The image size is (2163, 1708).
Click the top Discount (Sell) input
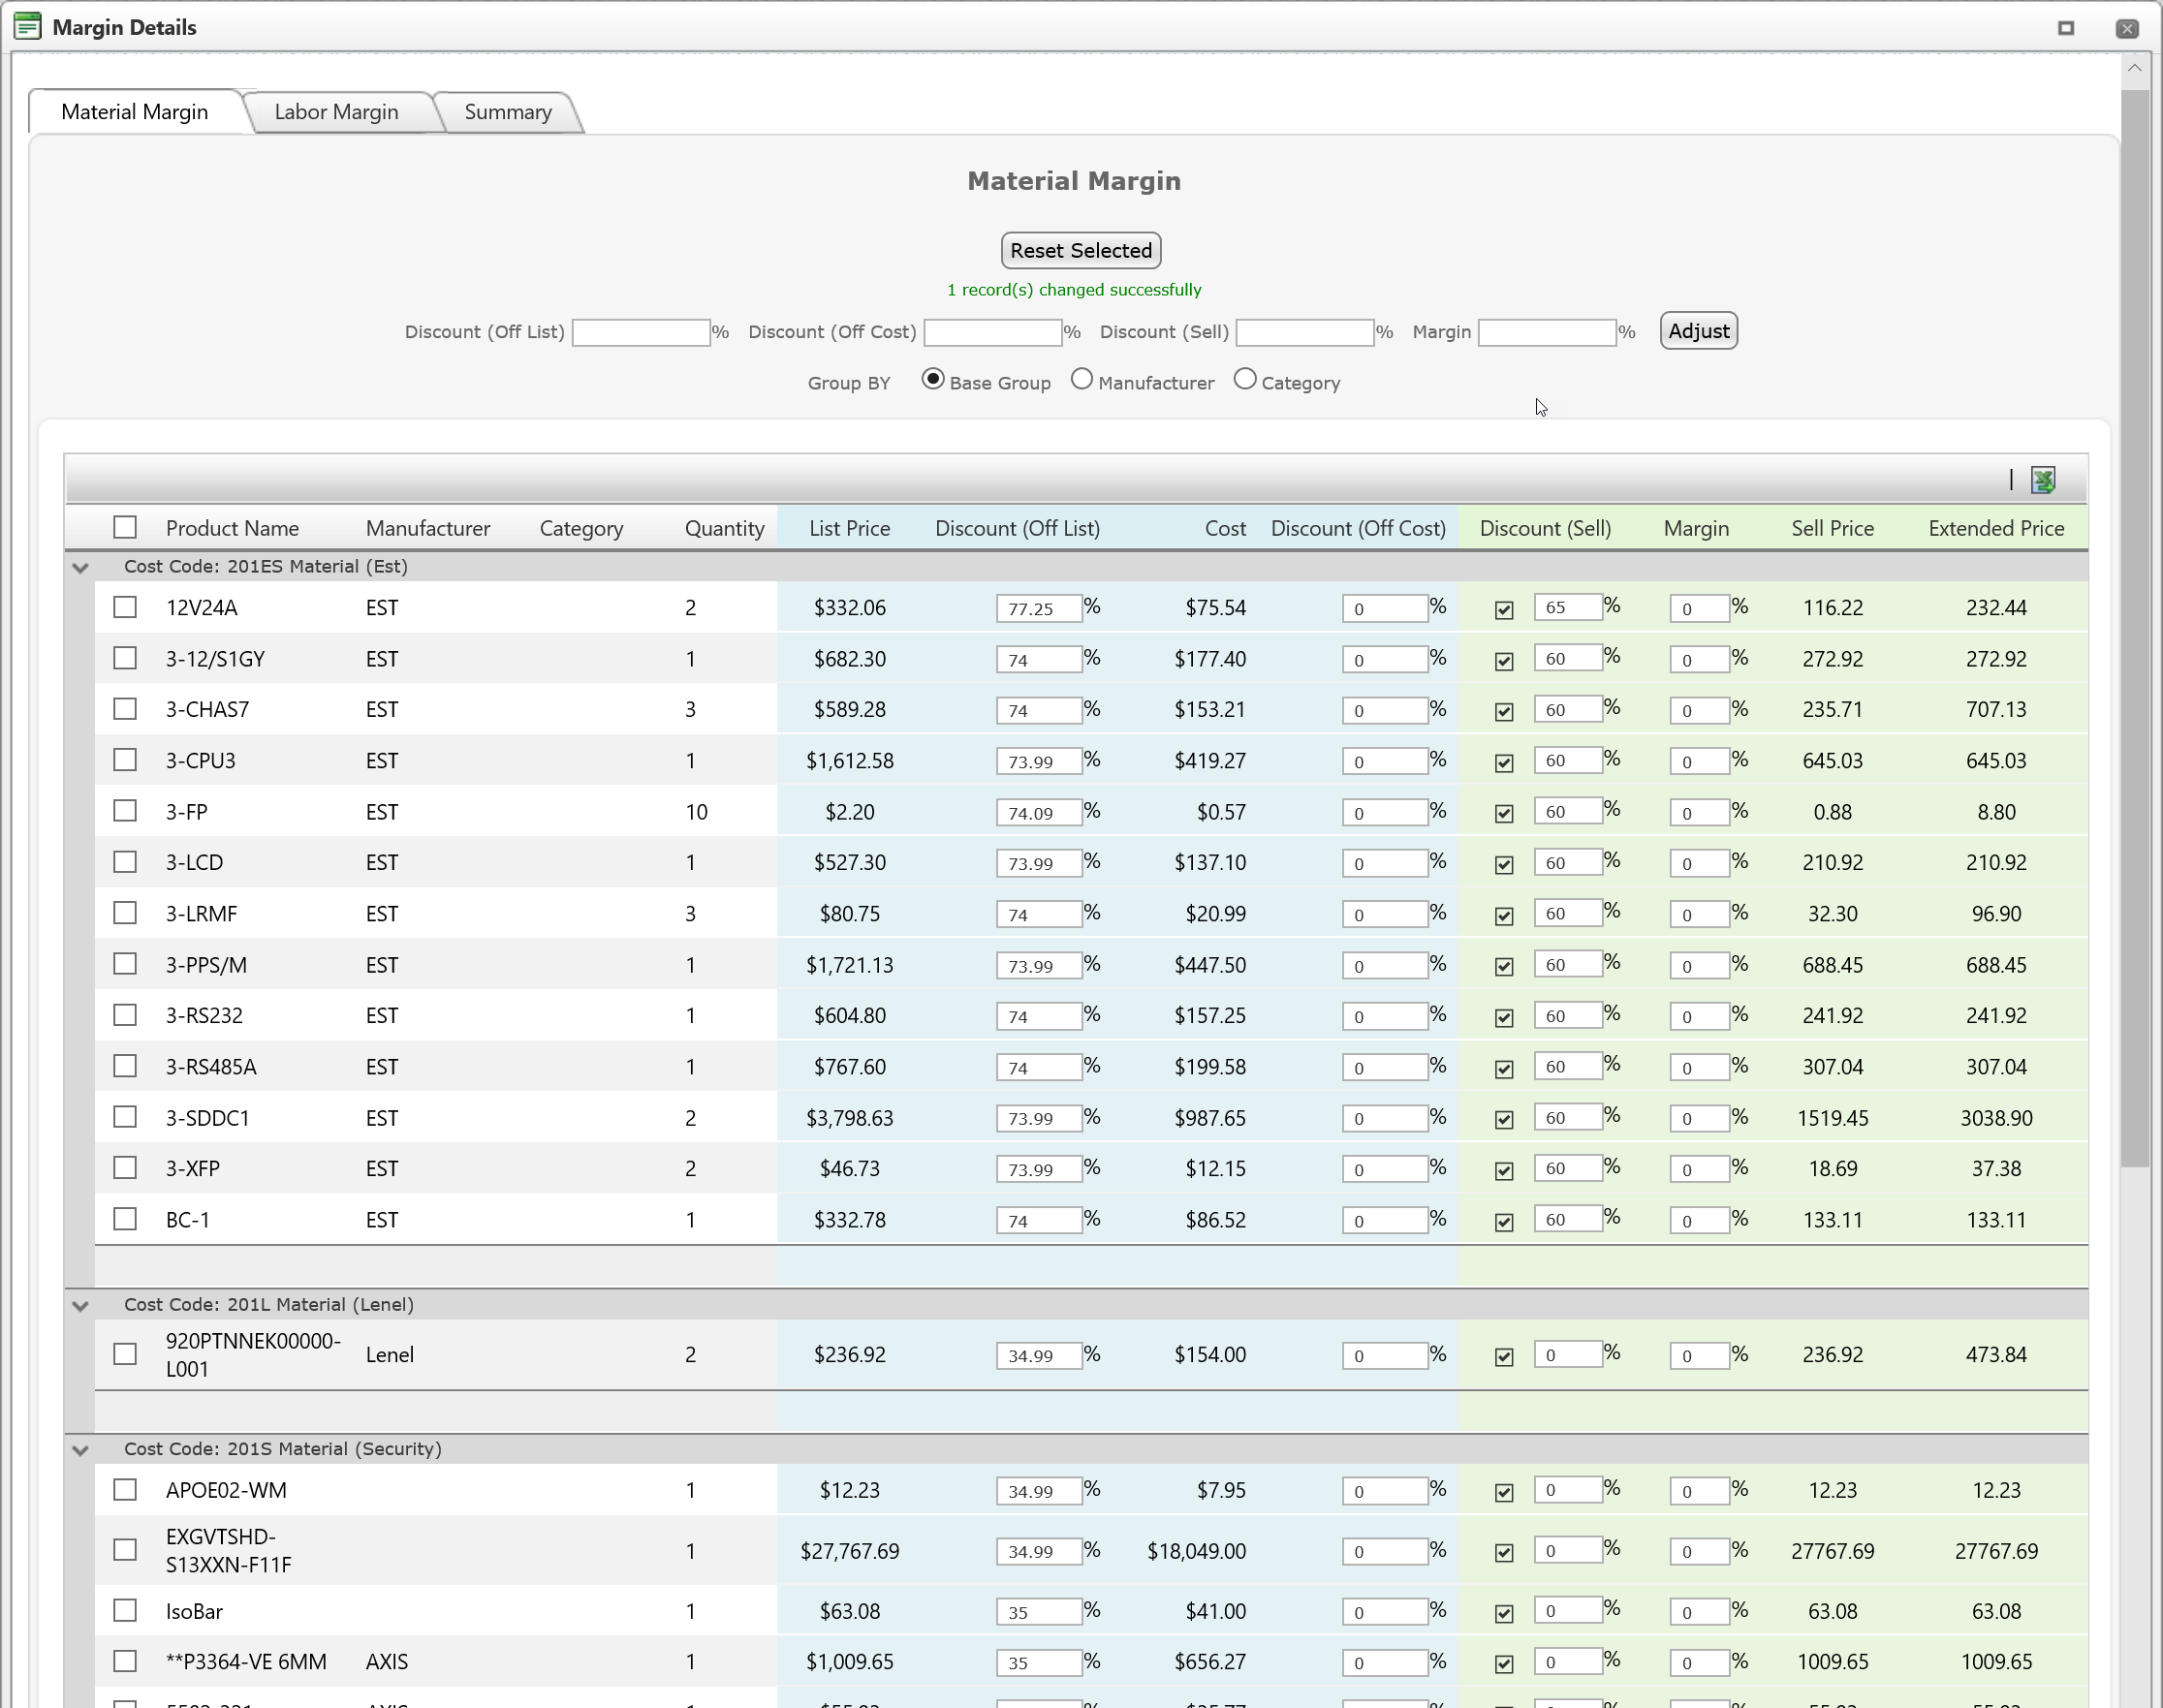pyautogui.click(x=1305, y=332)
